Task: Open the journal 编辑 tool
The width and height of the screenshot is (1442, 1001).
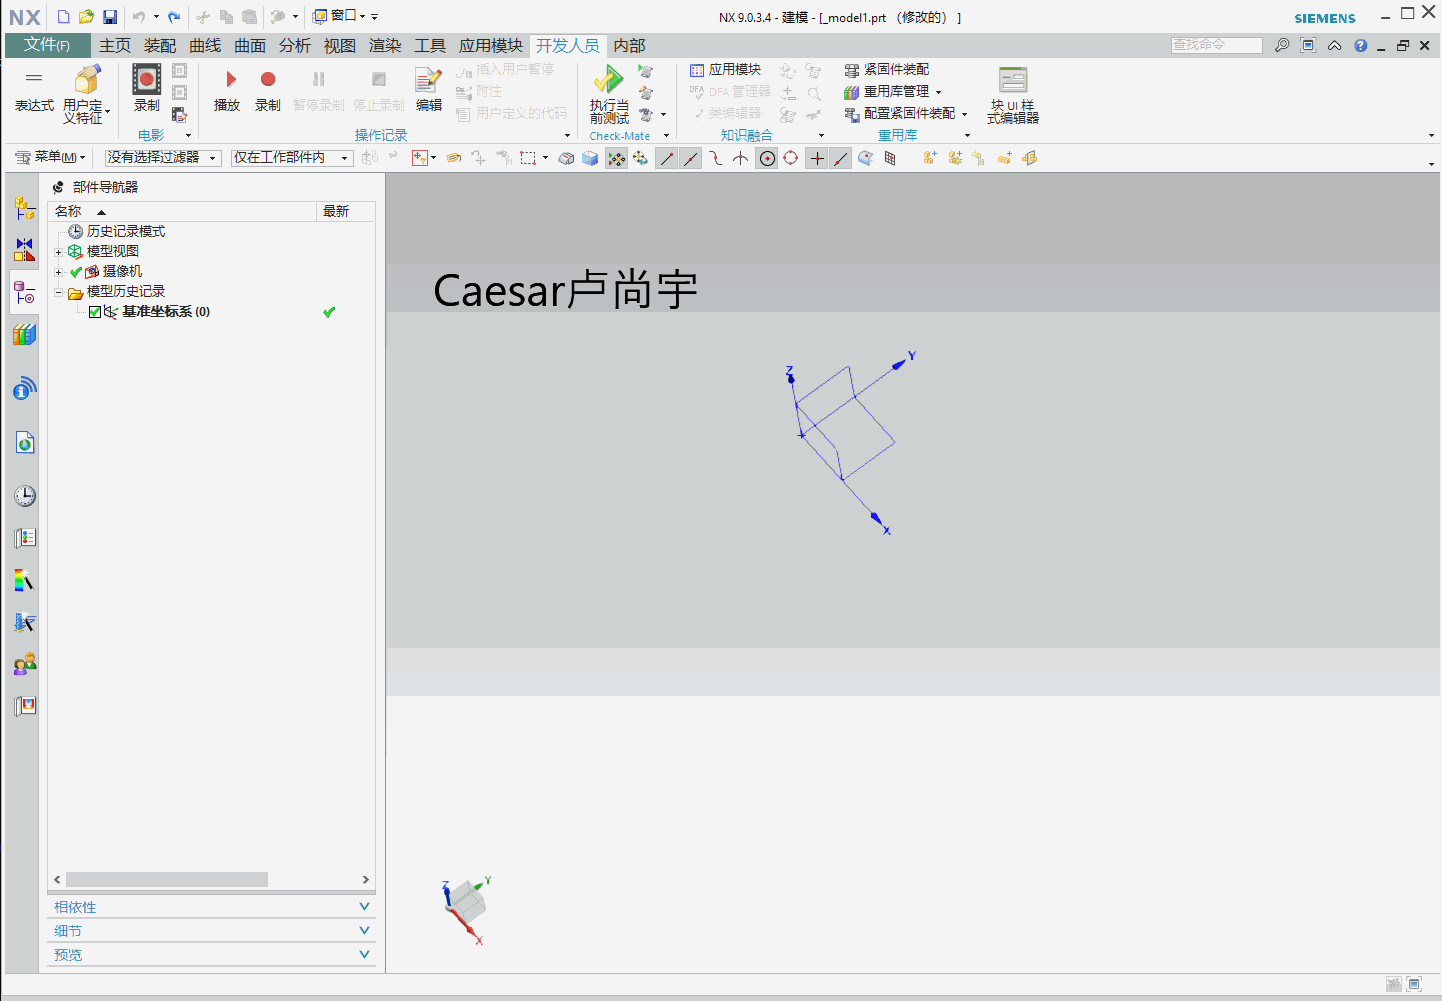Action: pos(429,88)
